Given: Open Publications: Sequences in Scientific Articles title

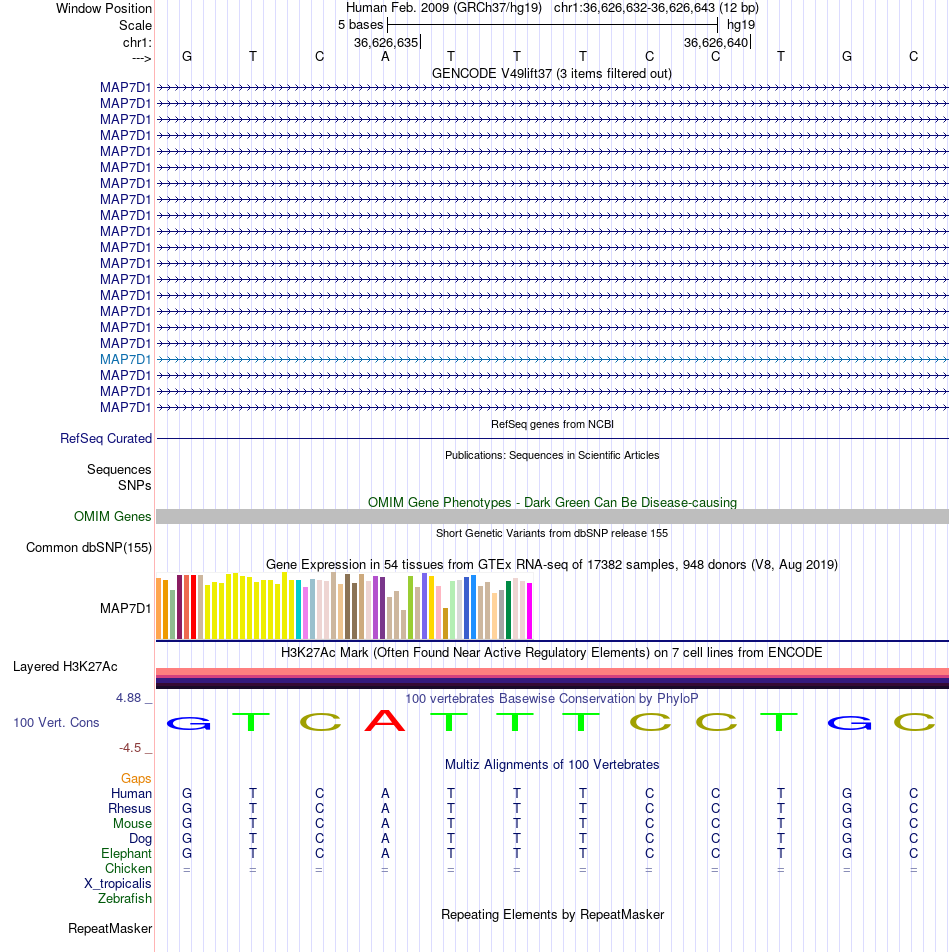Looking at the screenshot, I should click(552, 455).
